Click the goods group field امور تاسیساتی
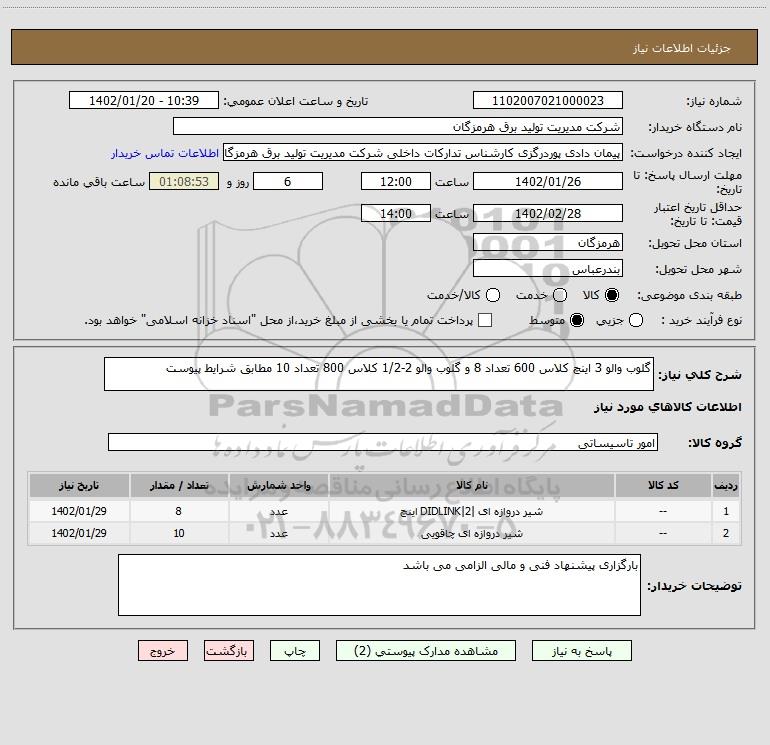 [x=383, y=442]
